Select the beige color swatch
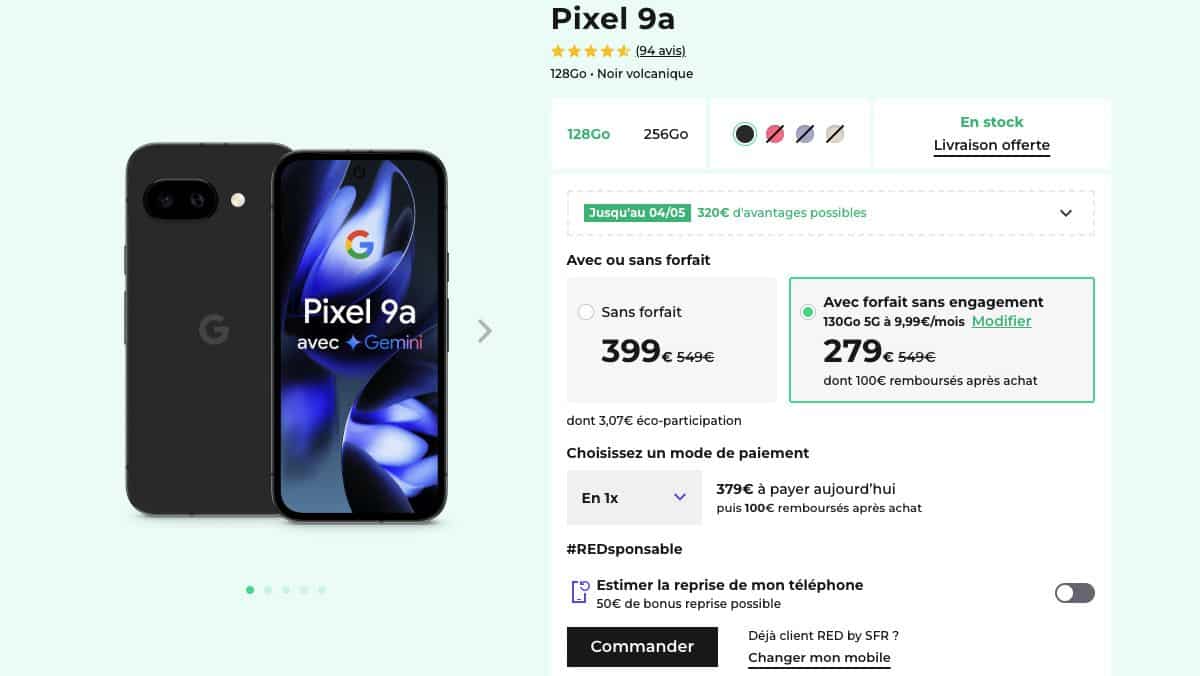The height and width of the screenshot is (676, 1200). (835, 134)
